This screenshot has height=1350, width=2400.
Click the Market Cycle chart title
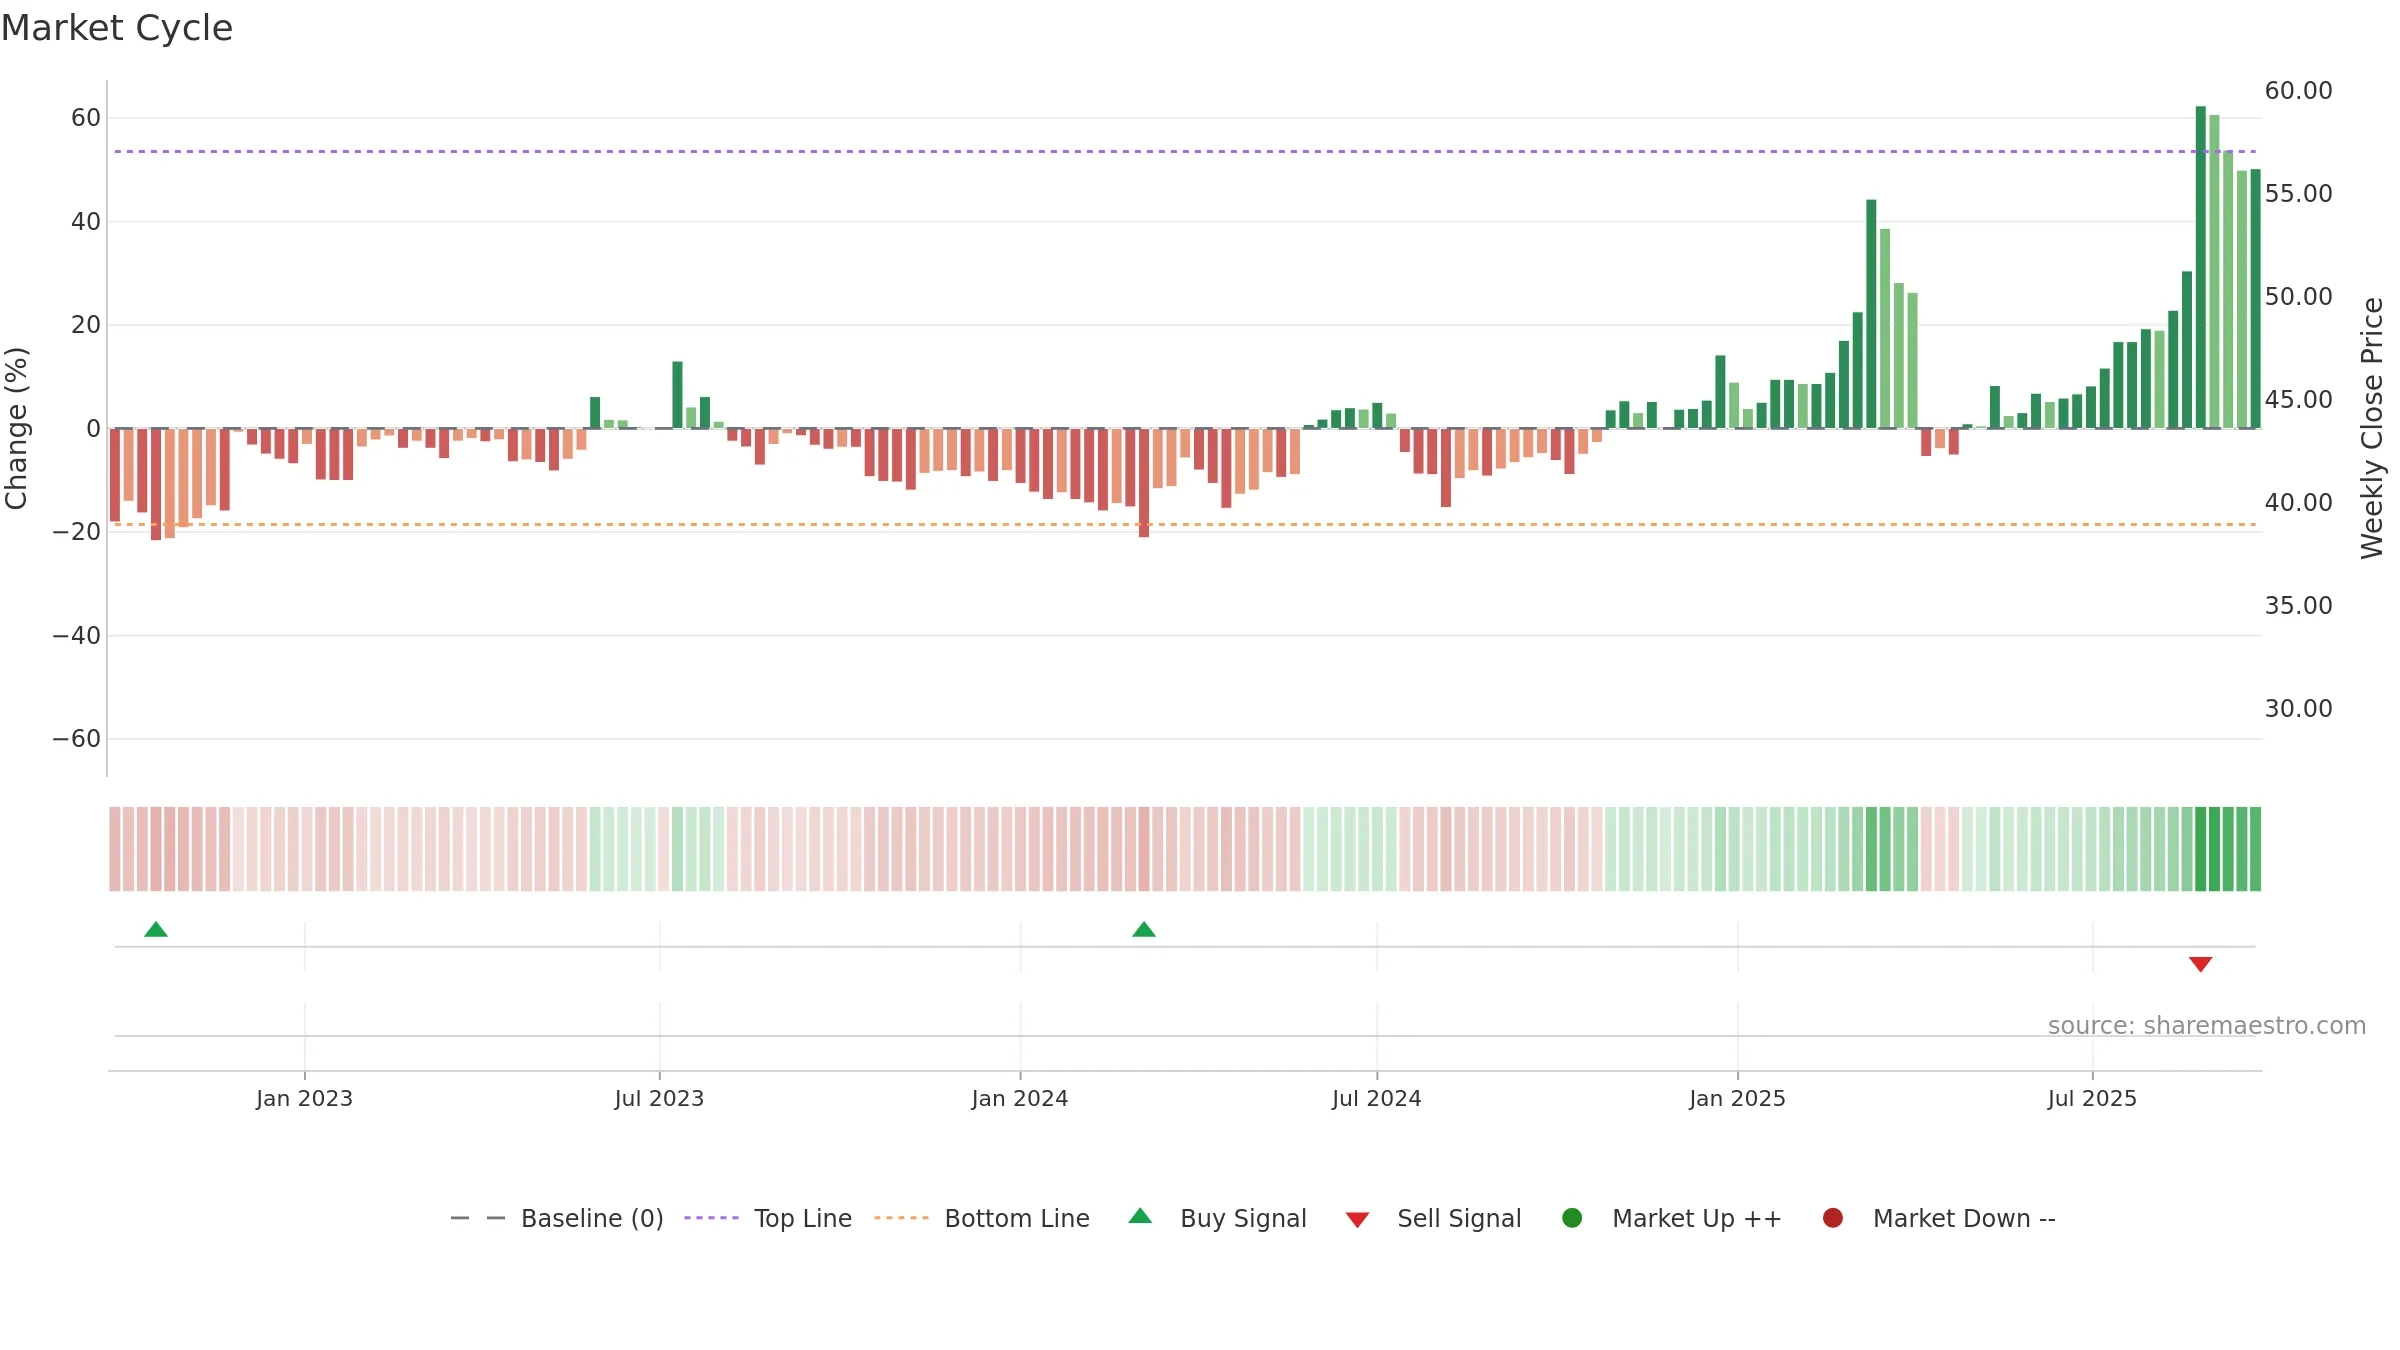coord(117,28)
